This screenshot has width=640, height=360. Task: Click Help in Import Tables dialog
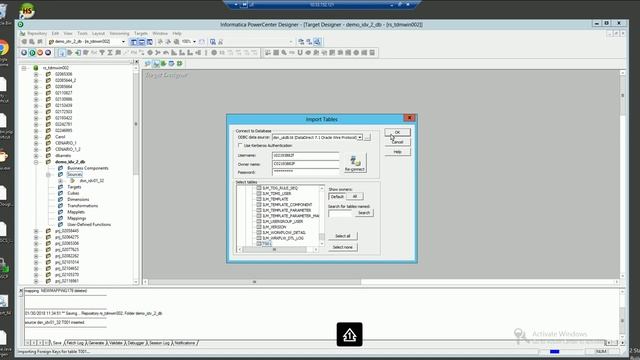click(x=398, y=152)
